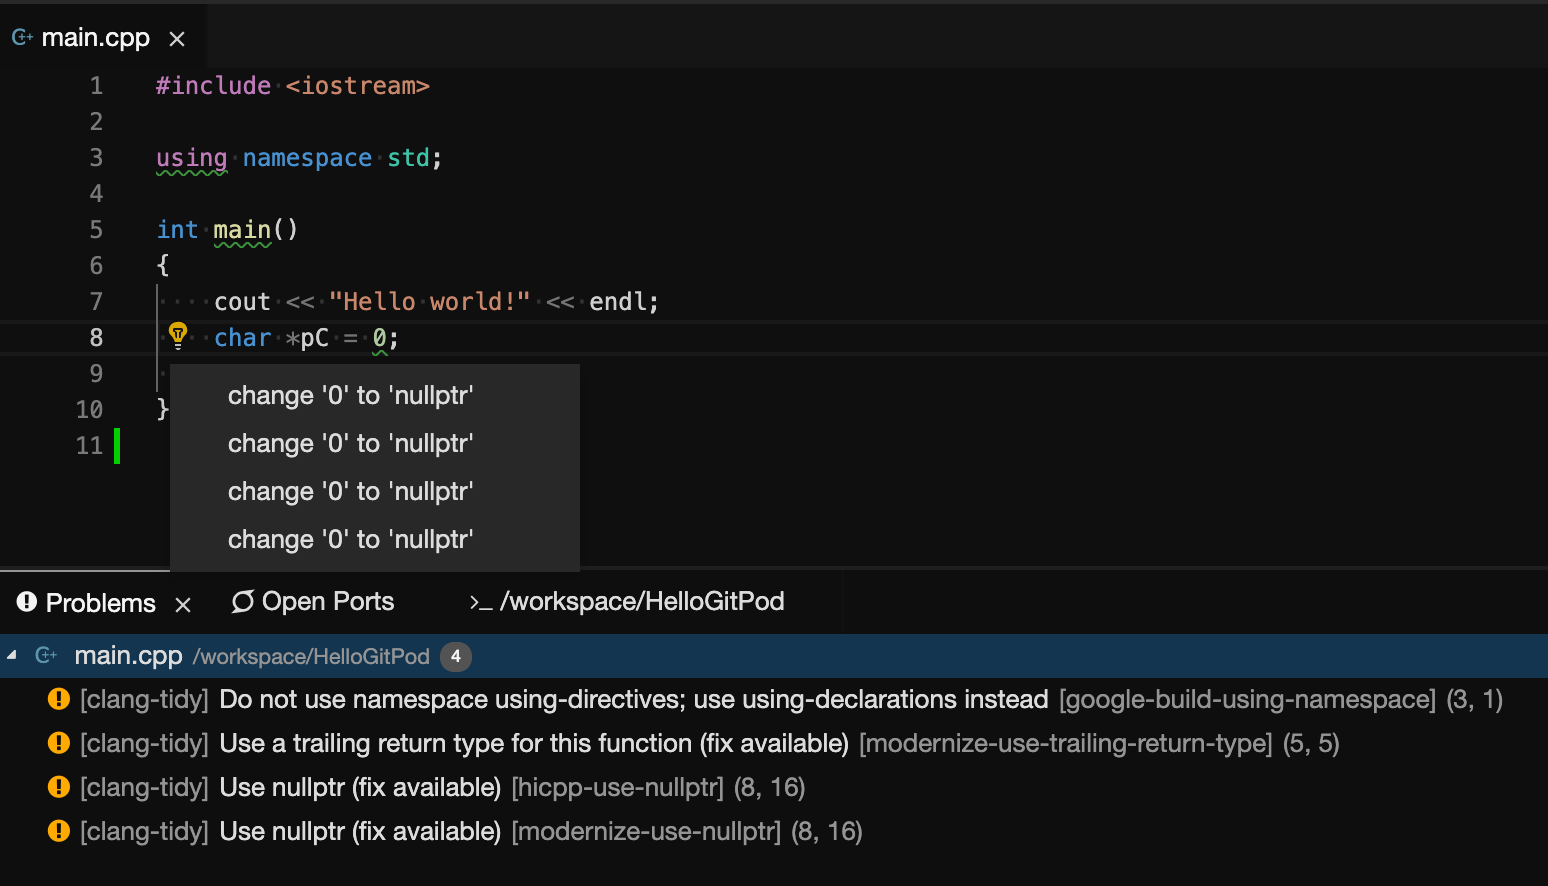Click the C++ icon in the Problems panel file header
Screen dimensions: 1548x886
pos(46,655)
